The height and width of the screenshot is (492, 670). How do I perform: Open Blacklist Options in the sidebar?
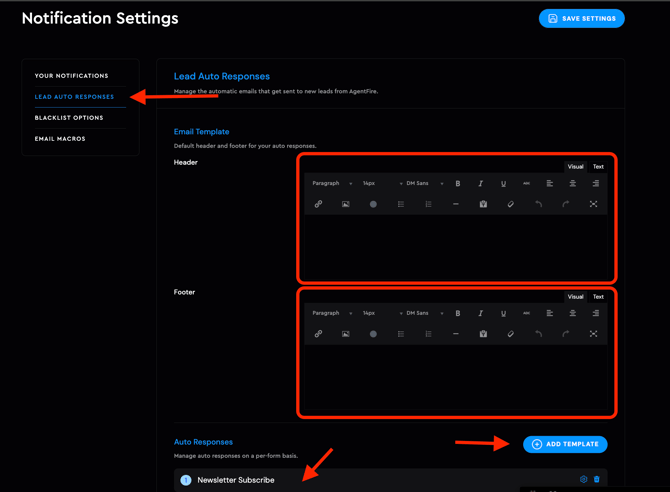pyautogui.click(x=69, y=118)
